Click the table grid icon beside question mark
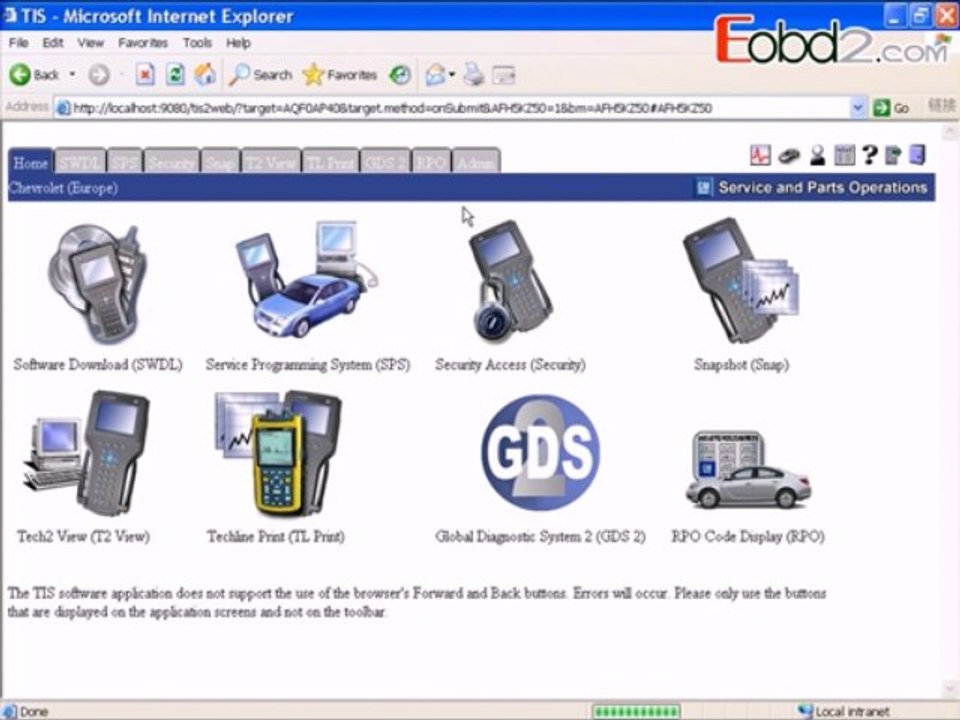Image resolution: width=960 pixels, height=720 pixels. coord(844,155)
